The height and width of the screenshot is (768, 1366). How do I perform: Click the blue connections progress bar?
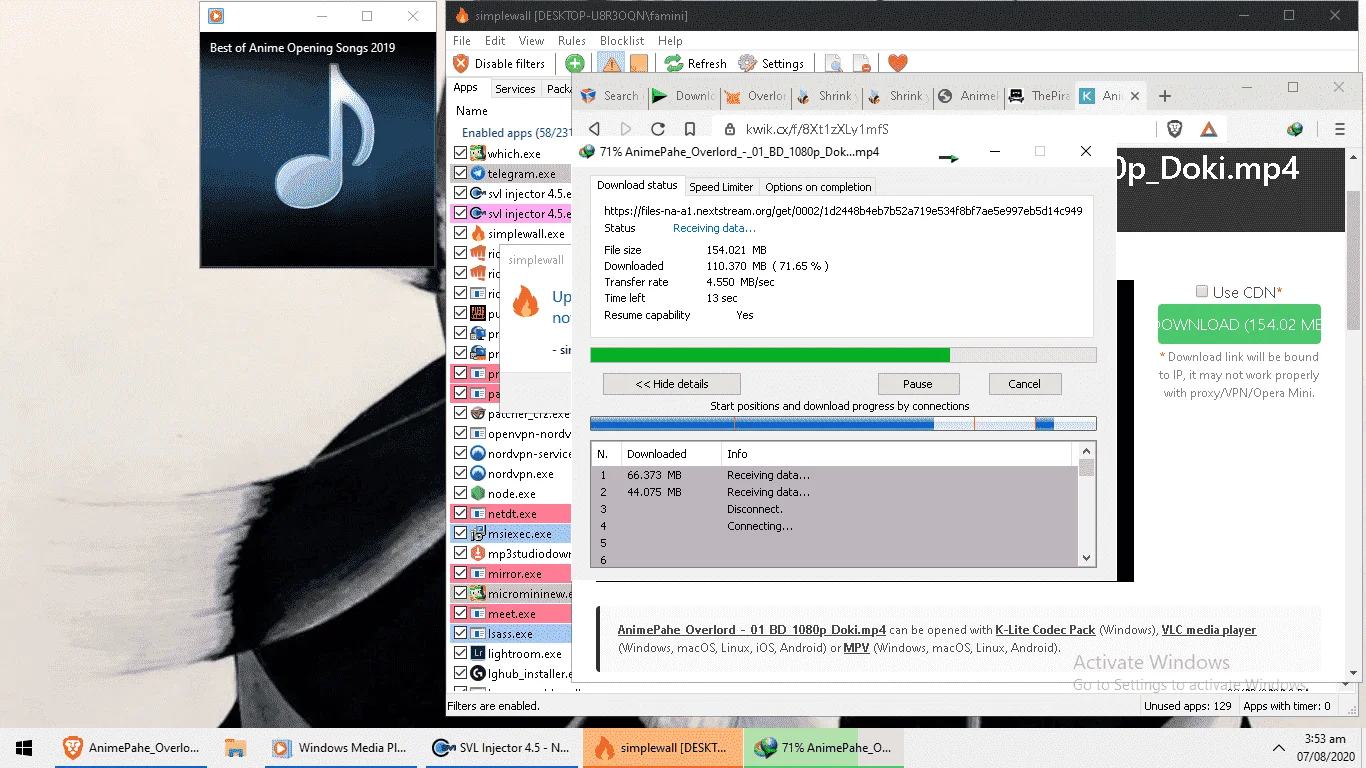843,424
